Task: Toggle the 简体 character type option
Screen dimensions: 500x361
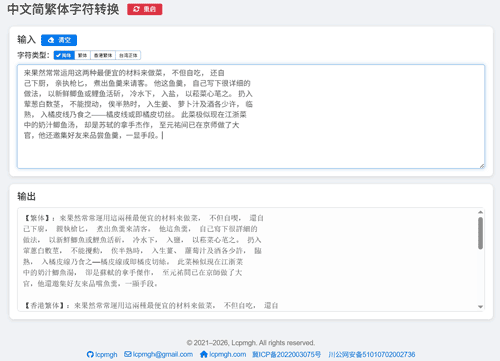Action: (x=64, y=55)
